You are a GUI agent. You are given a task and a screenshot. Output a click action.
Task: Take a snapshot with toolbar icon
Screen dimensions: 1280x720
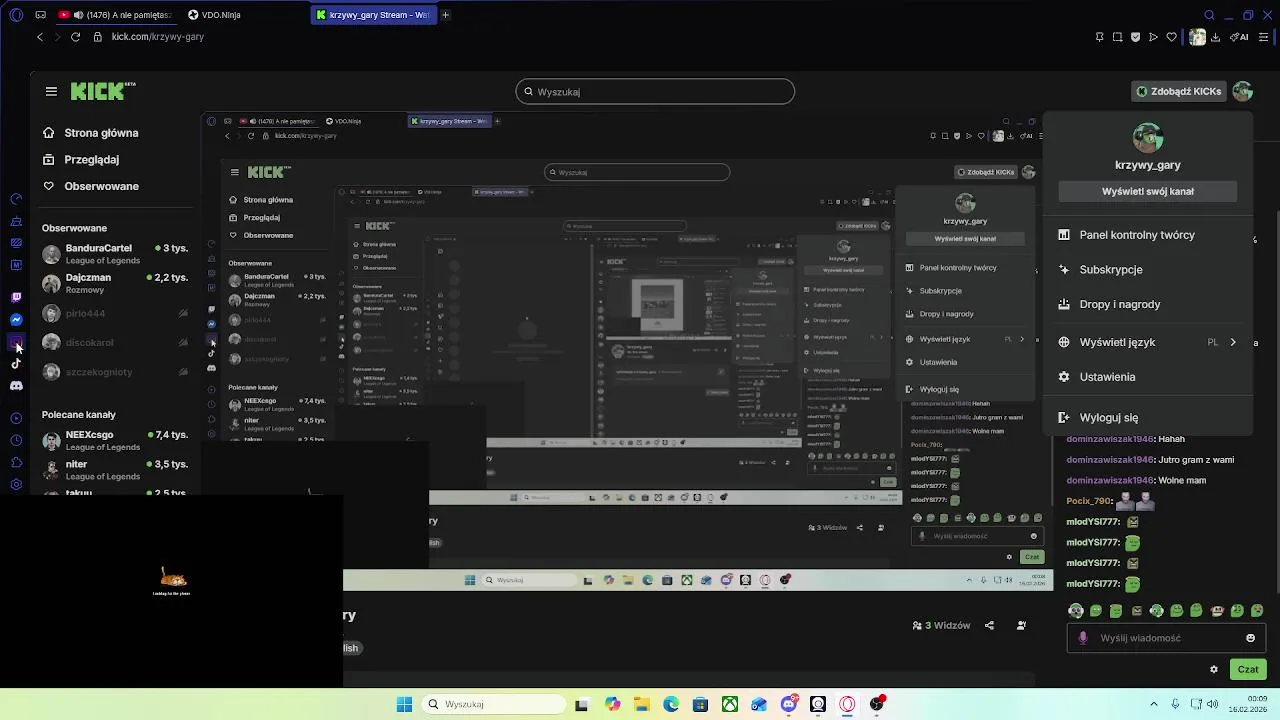(1117, 37)
